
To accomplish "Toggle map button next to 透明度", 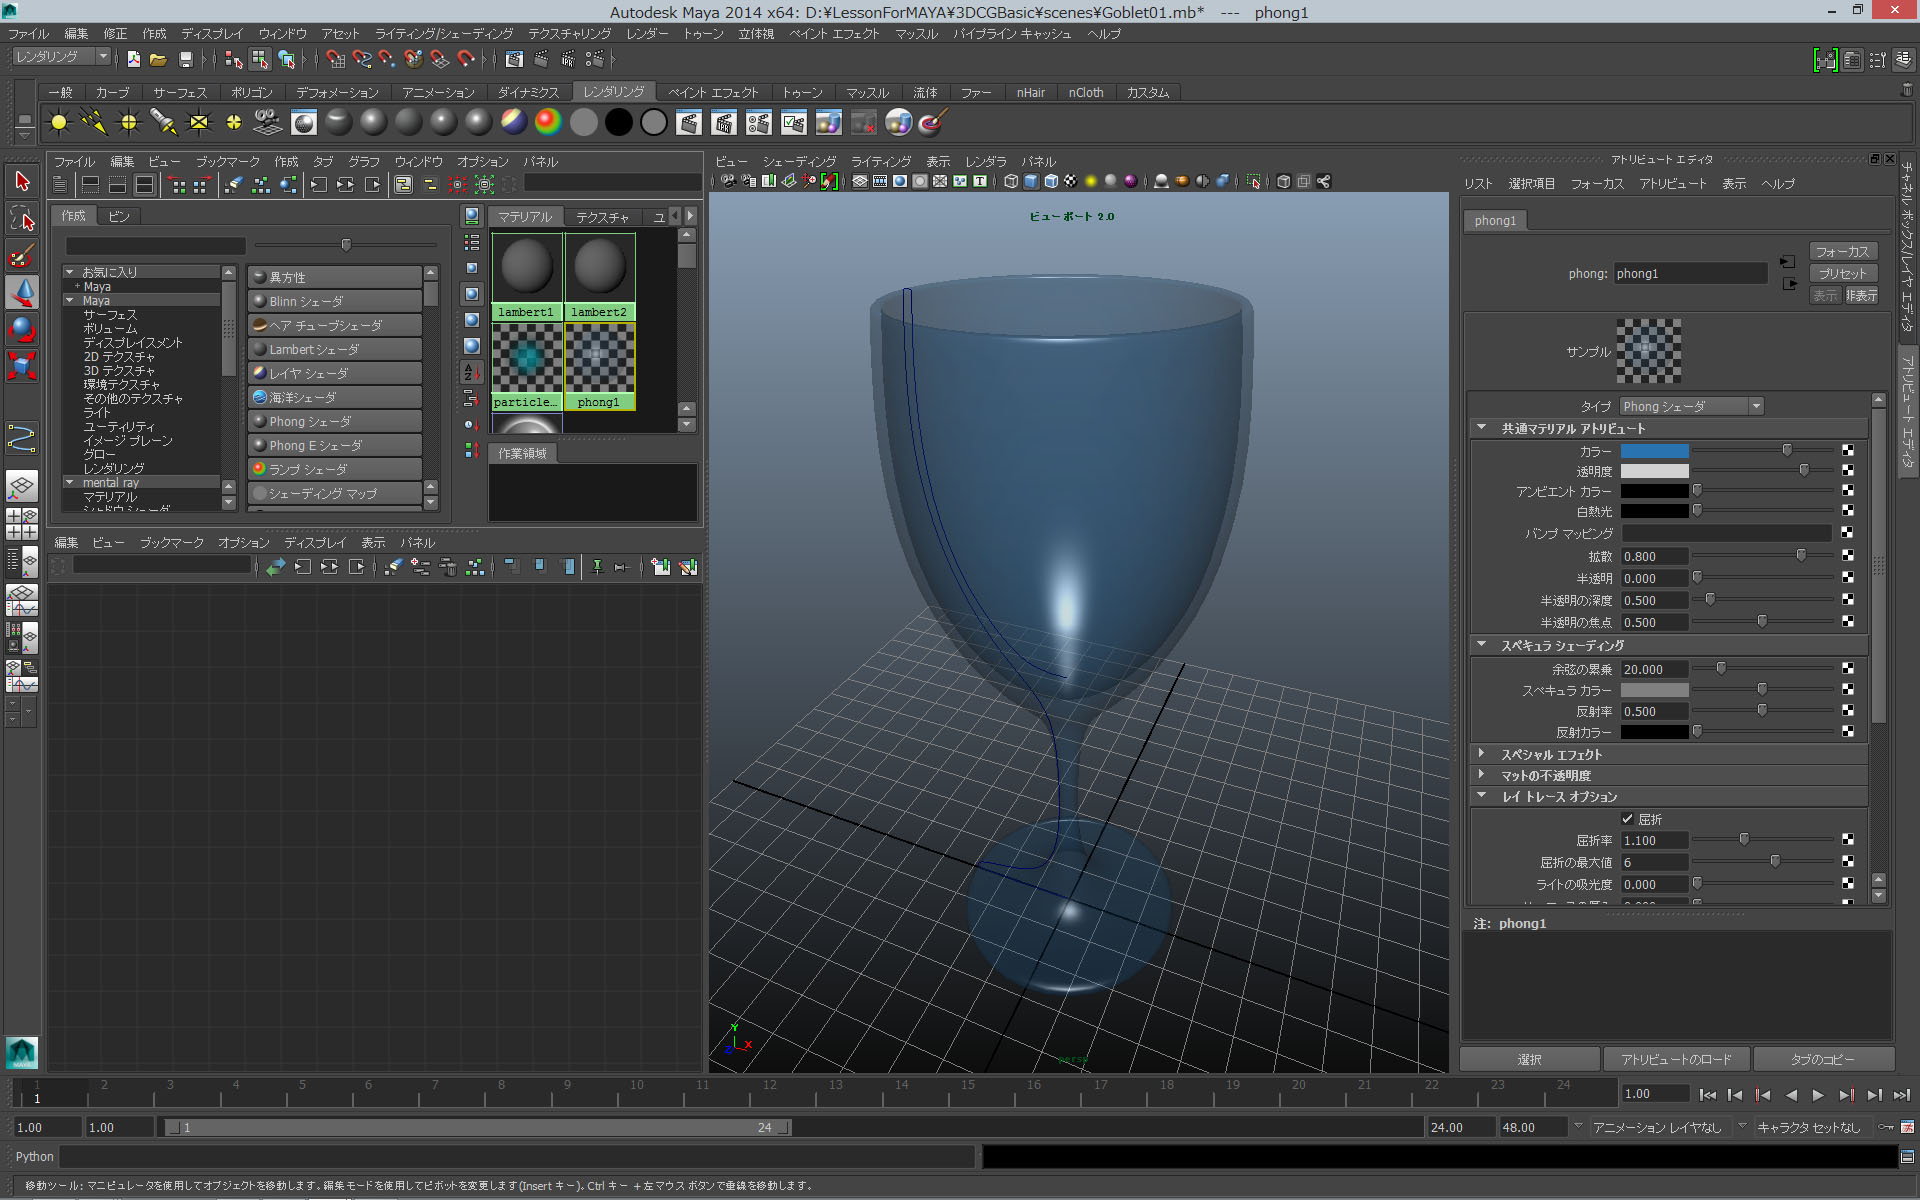I will click(x=1847, y=470).
